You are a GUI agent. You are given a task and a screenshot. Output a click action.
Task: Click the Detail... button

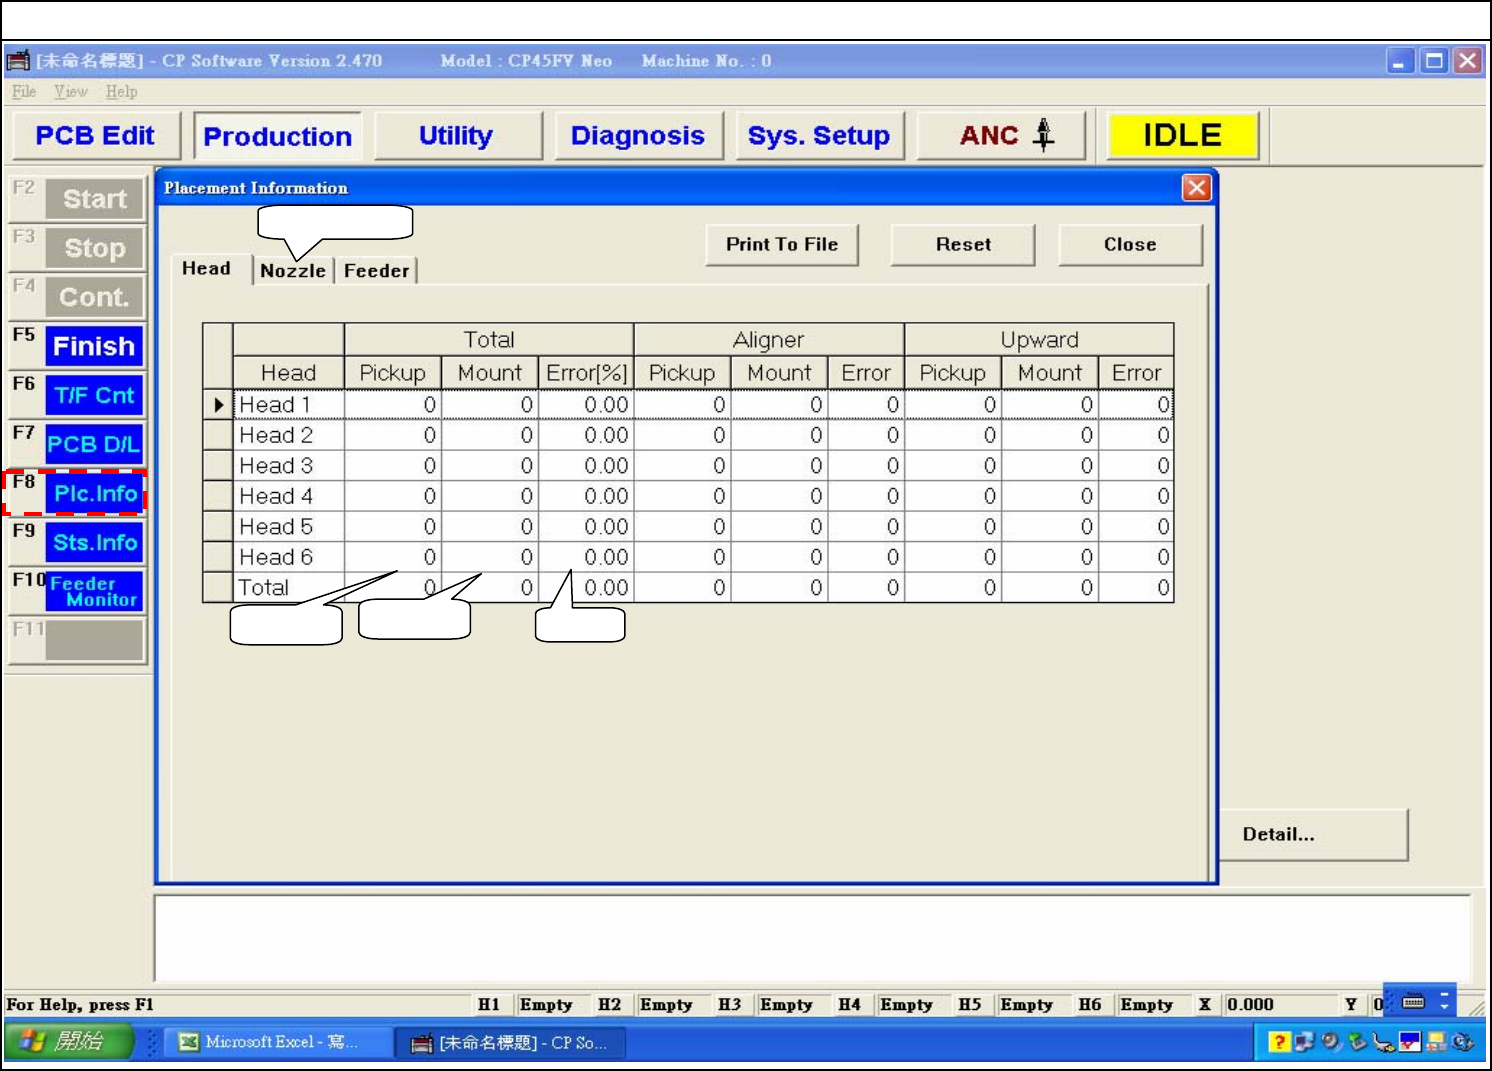pyautogui.click(x=1312, y=835)
